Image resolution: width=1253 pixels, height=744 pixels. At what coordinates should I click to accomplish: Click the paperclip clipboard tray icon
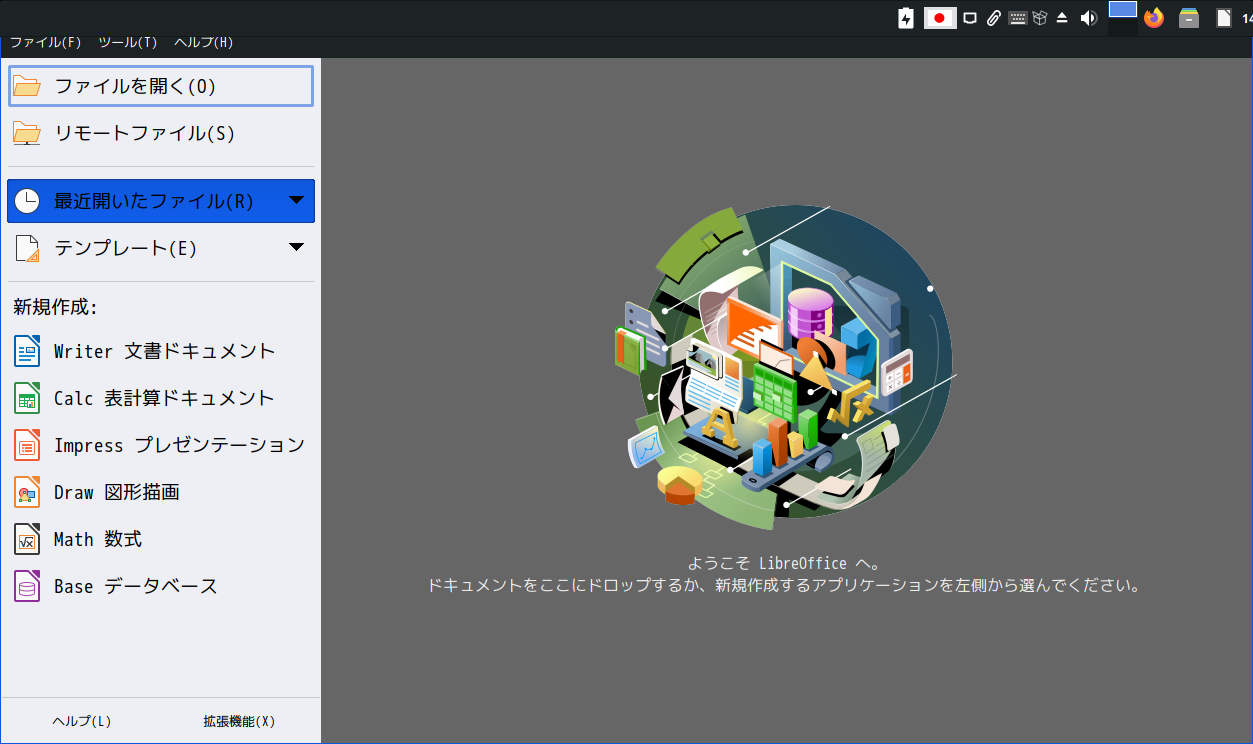(x=993, y=18)
